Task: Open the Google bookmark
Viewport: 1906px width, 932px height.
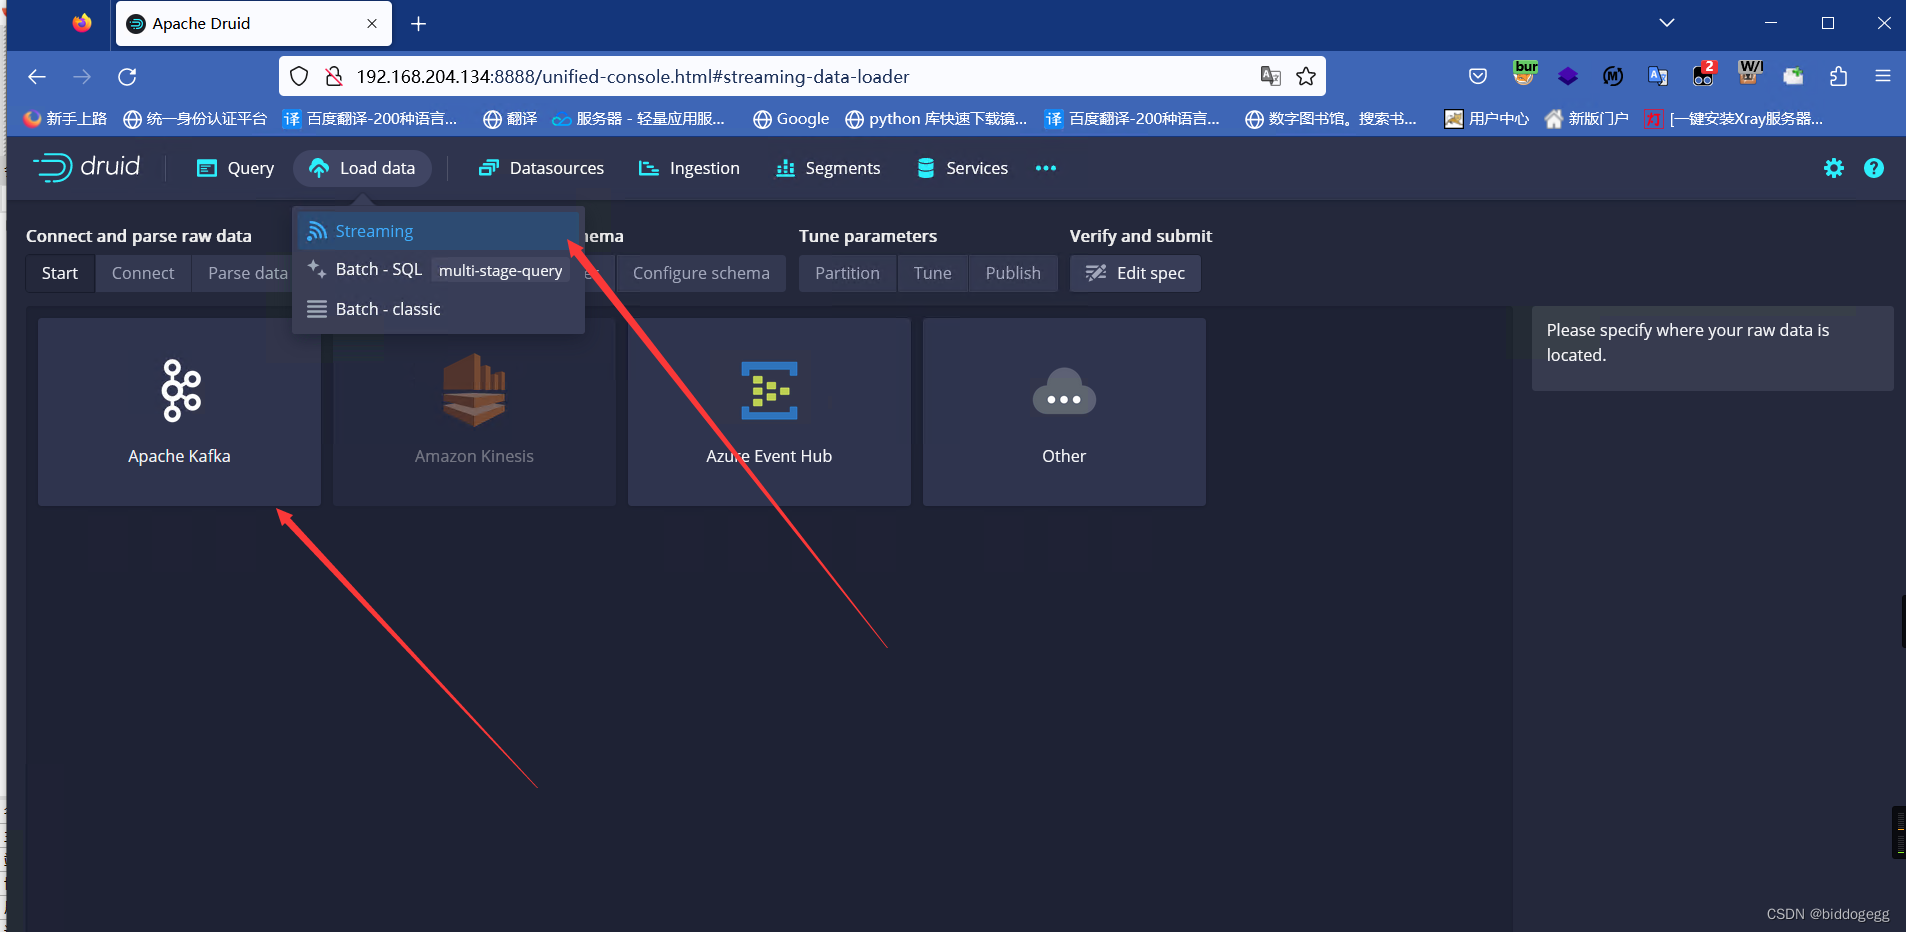Action: 791,119
